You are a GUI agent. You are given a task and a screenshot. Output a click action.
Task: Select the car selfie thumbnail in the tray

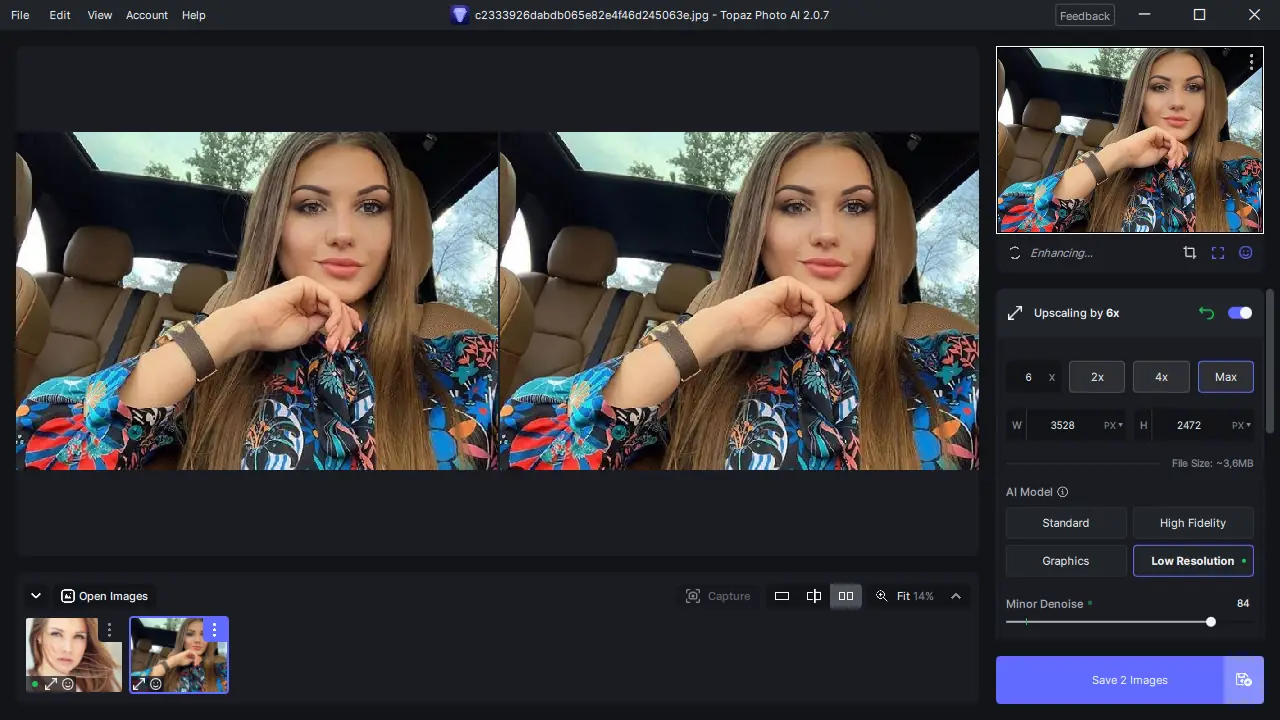179,655
